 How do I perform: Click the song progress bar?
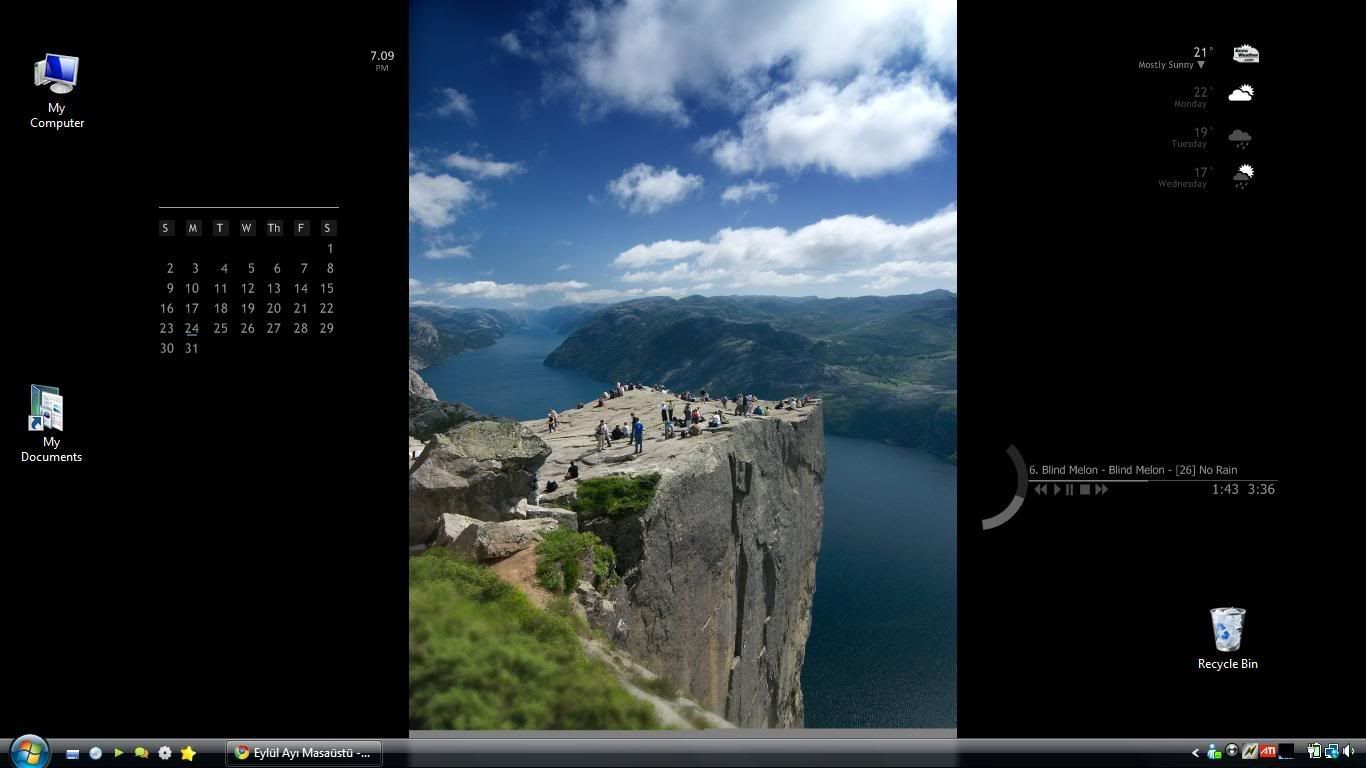[1150, 480]
